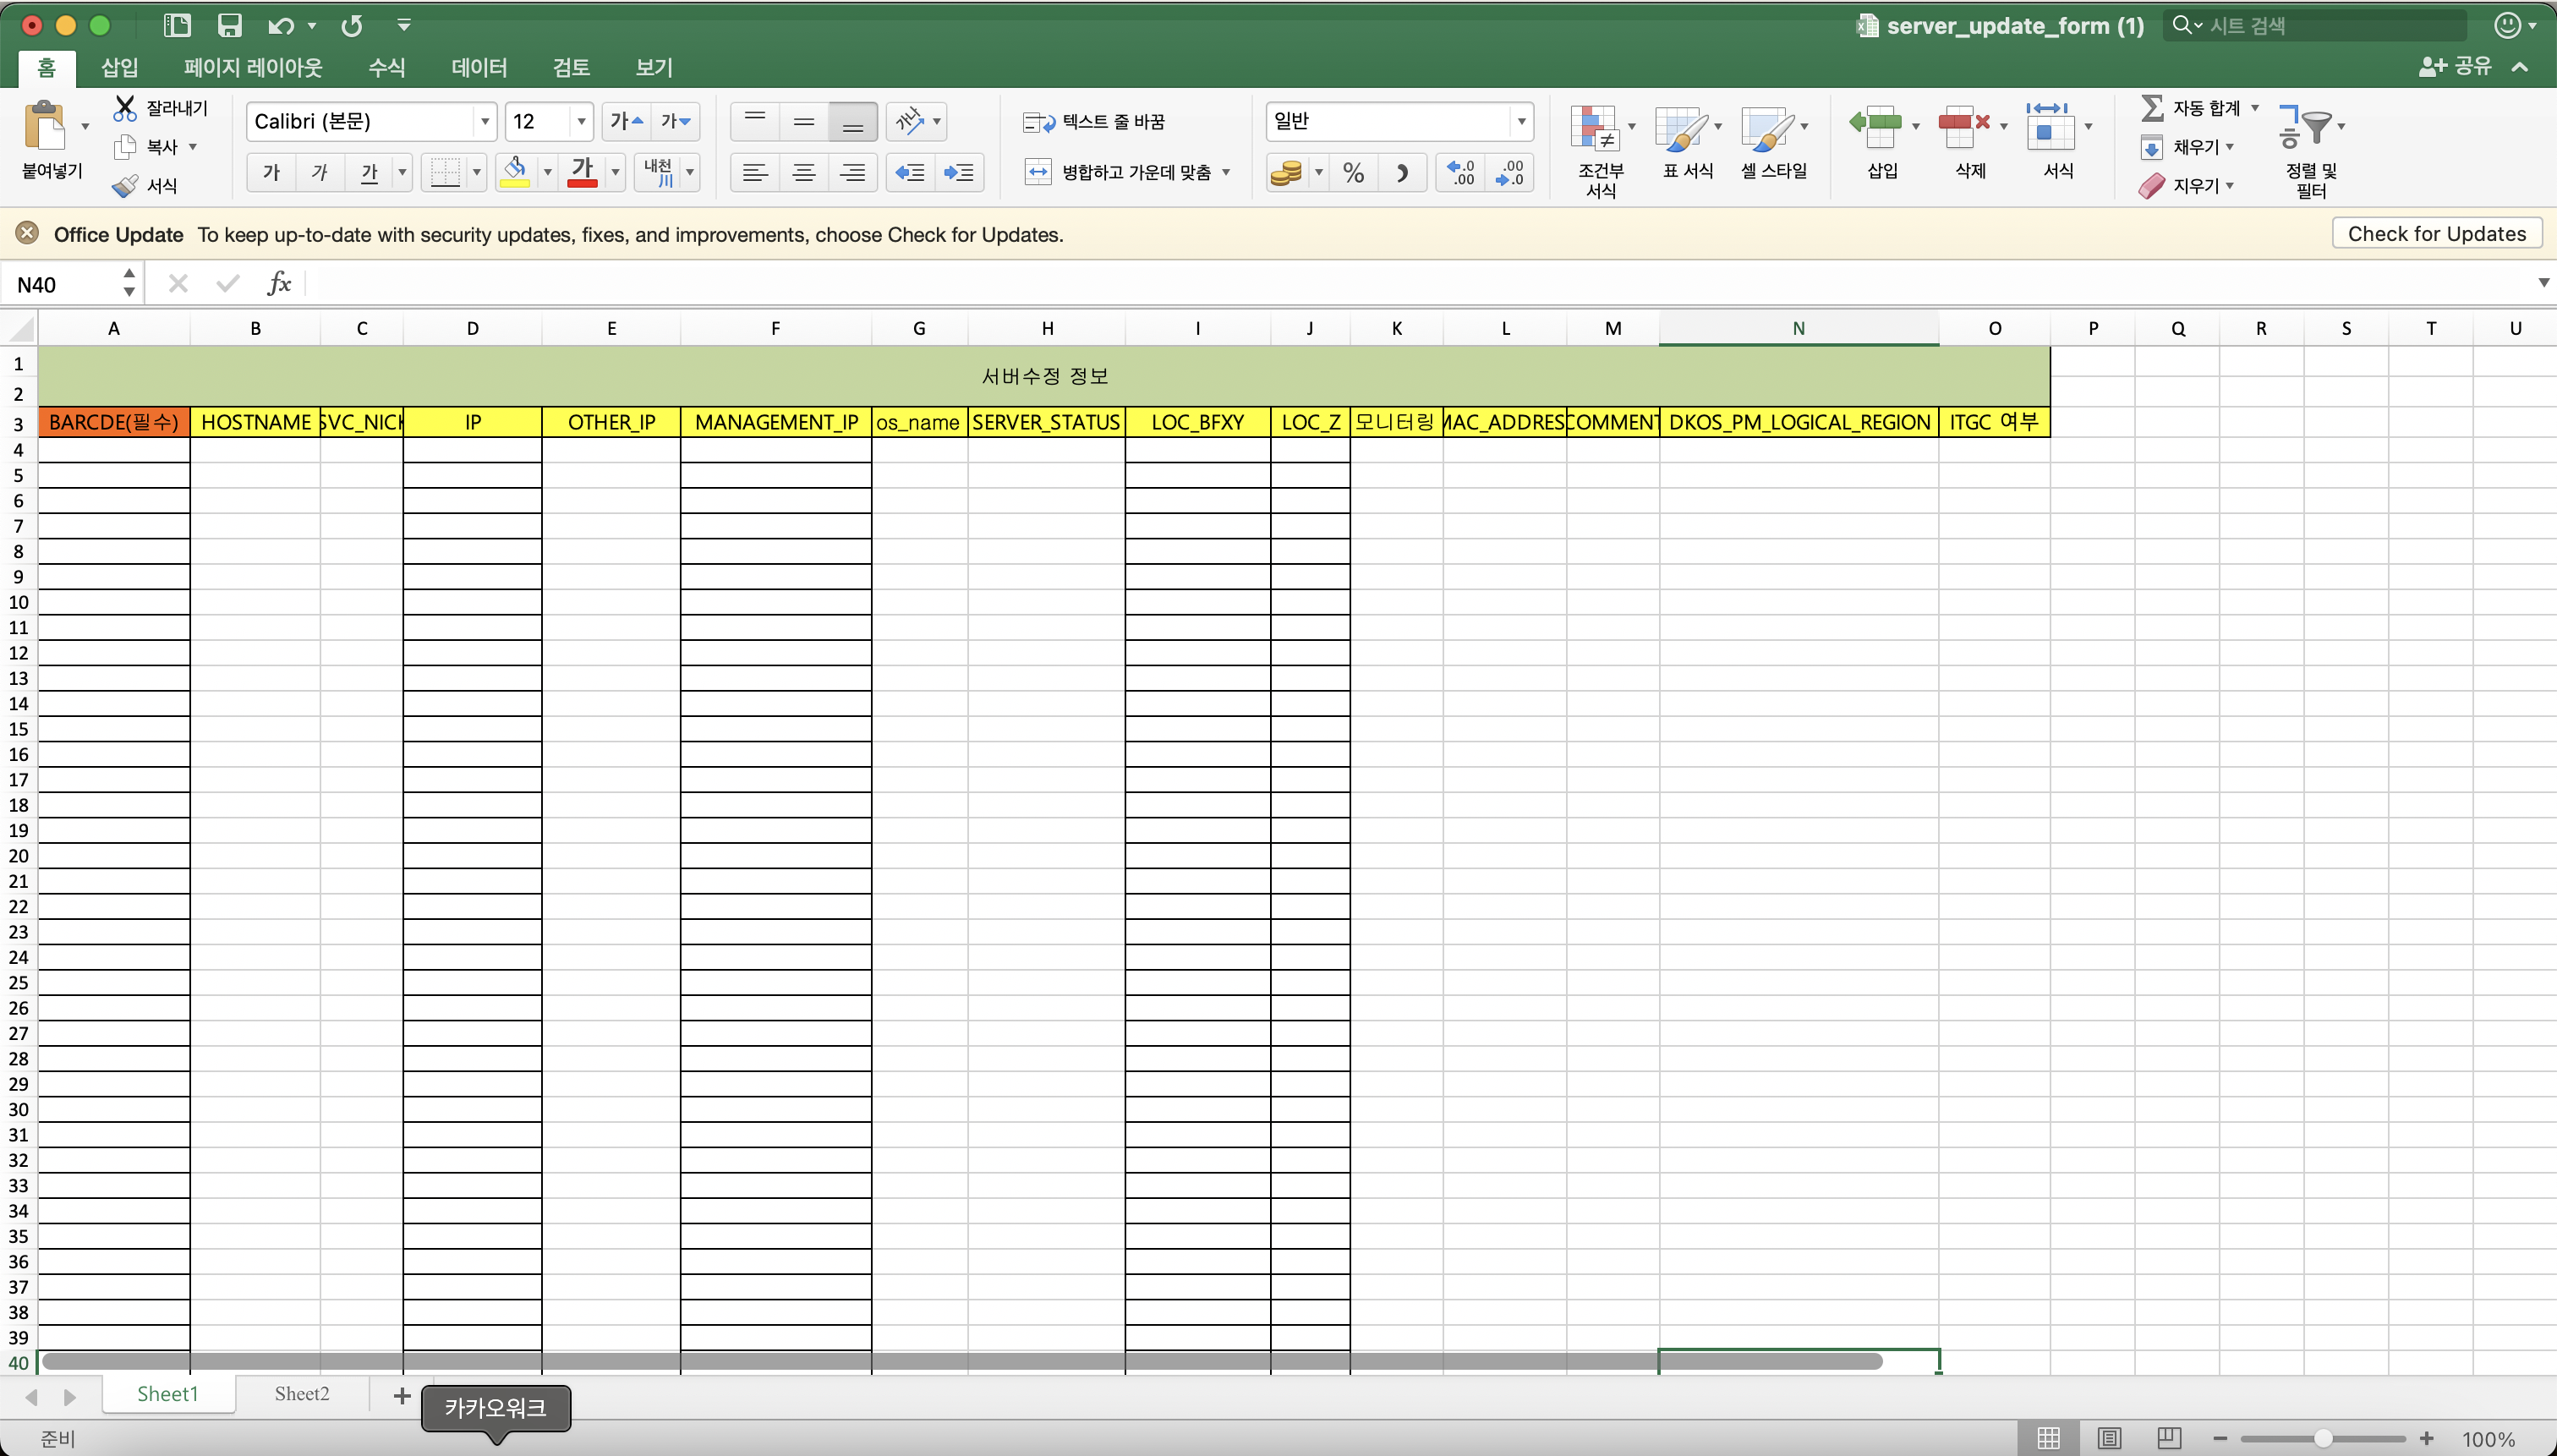
Task: Toggle italic formatting
Action: 320,172
